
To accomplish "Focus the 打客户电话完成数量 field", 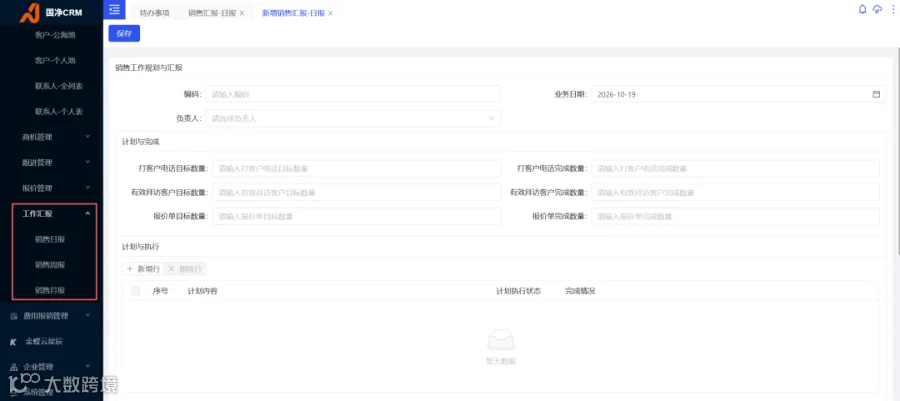I will tap(735, 169).
